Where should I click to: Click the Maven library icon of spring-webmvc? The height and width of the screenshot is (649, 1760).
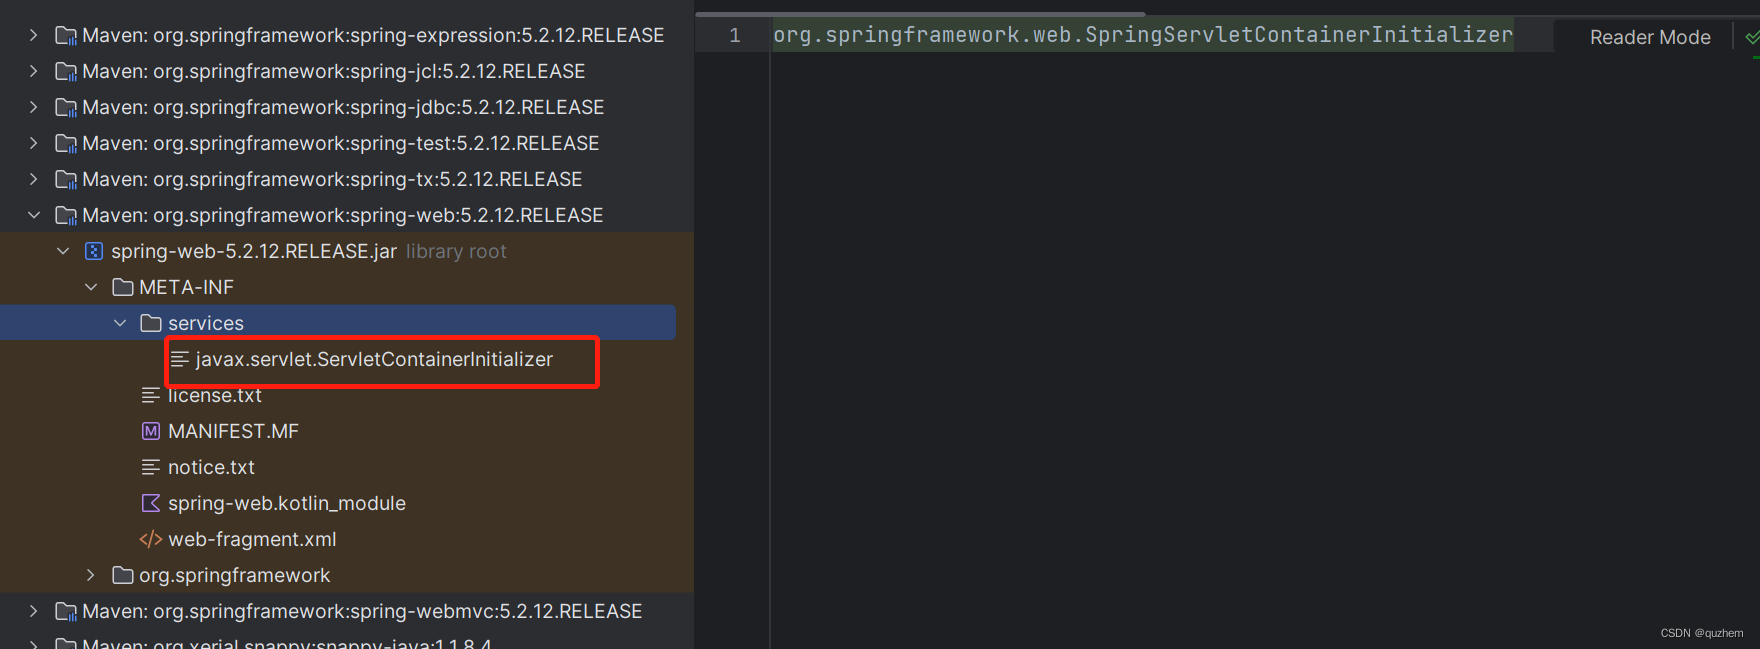point(65,611)
